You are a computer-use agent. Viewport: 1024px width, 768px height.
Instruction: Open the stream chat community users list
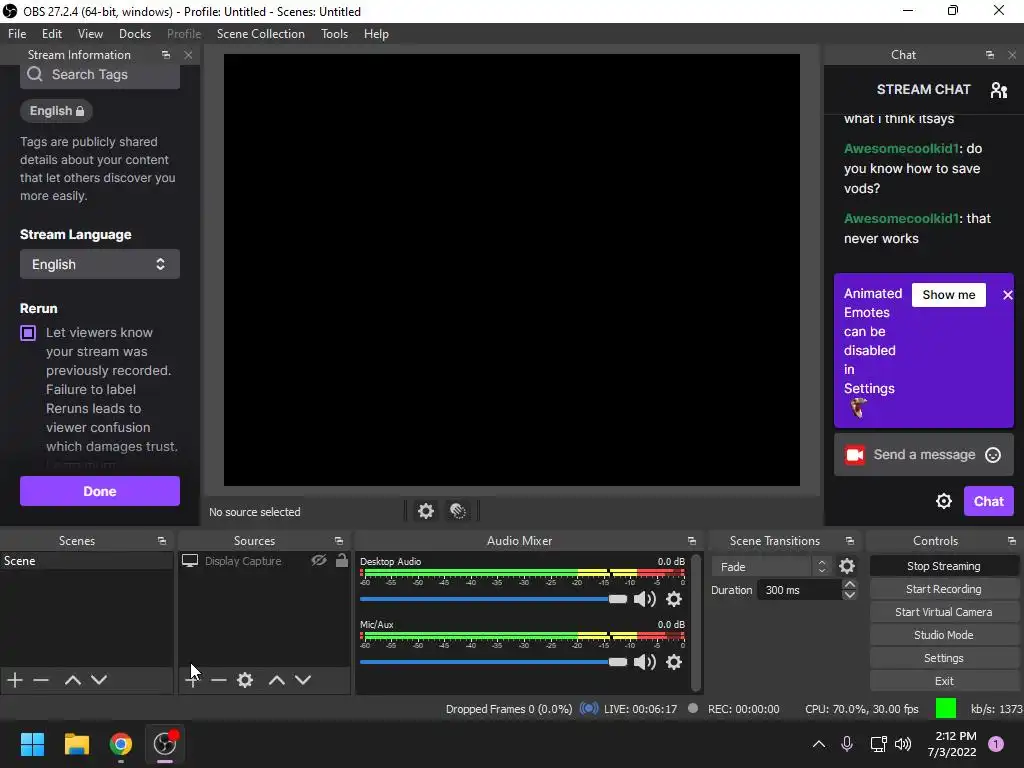tap(999, 90)
